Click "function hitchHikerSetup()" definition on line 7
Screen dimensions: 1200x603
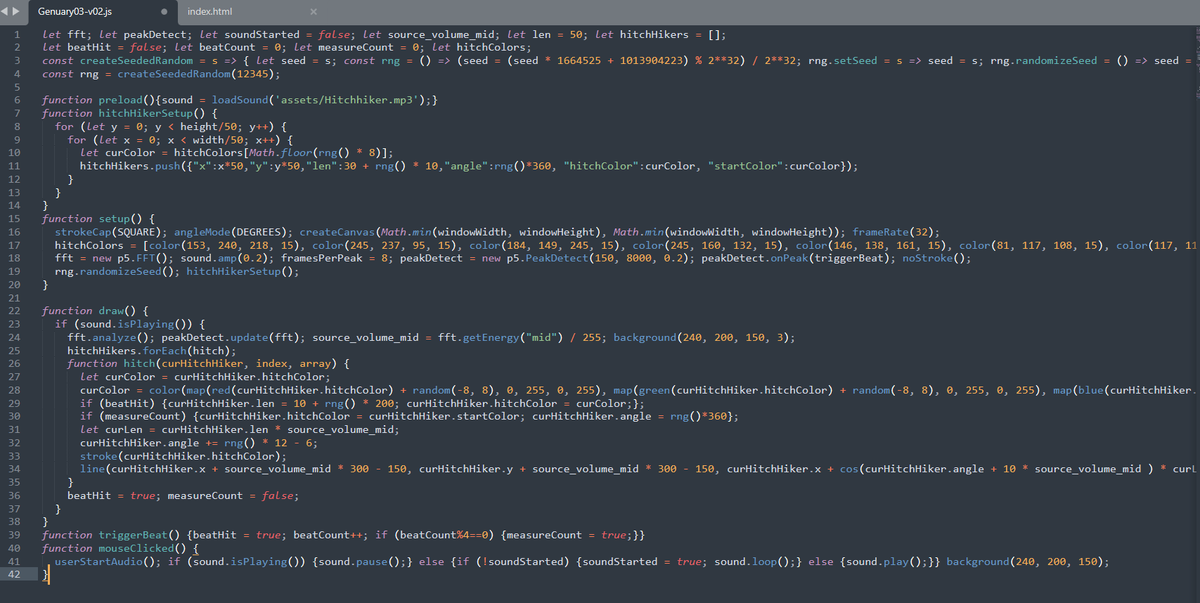tap(123, 113)
